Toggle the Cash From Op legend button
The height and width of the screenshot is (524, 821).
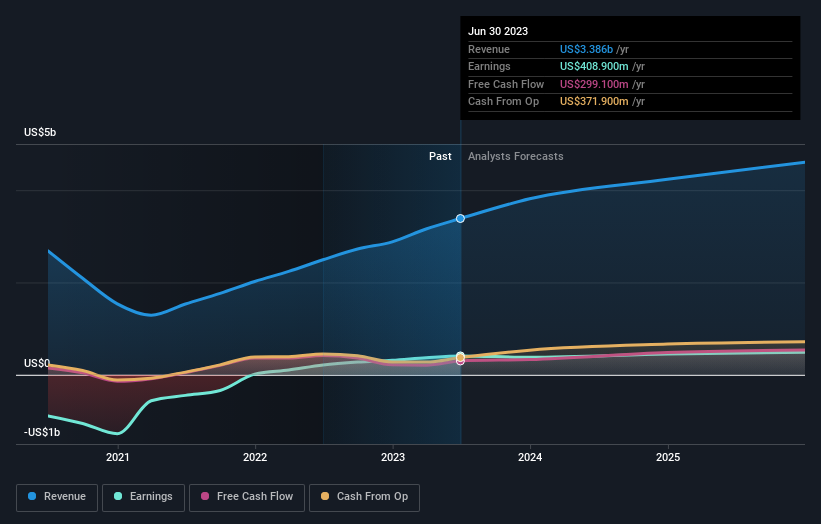pyautogui.click(x=364, y=497)
